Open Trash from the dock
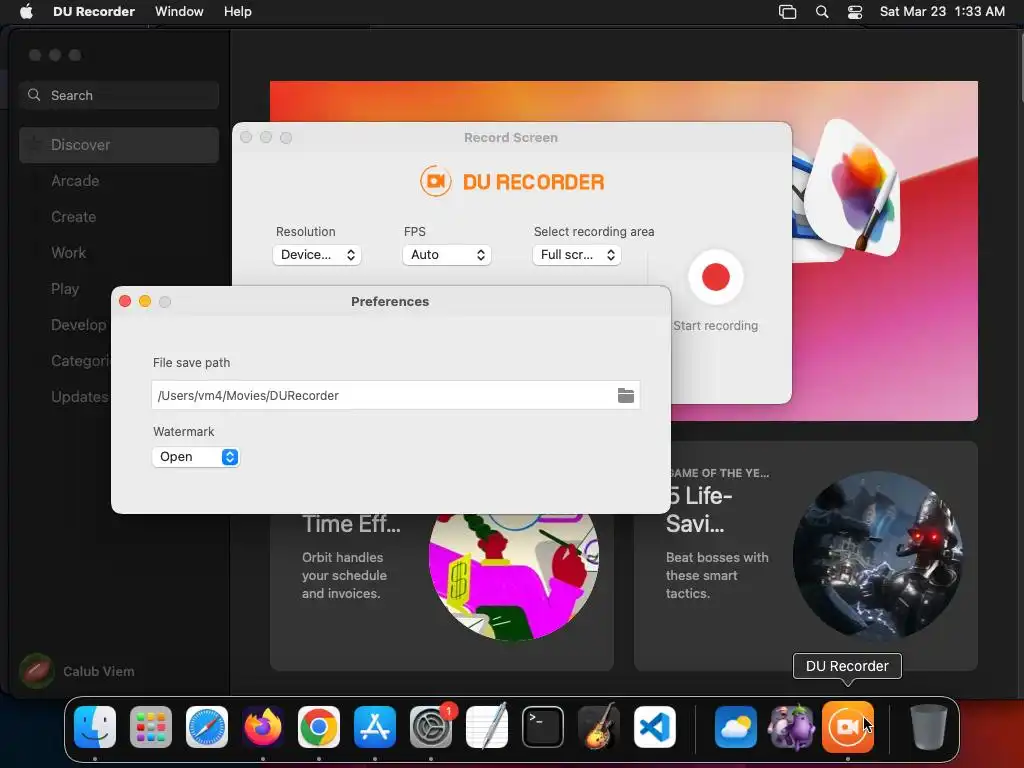The image size is (1024, 768). point(929,726)
